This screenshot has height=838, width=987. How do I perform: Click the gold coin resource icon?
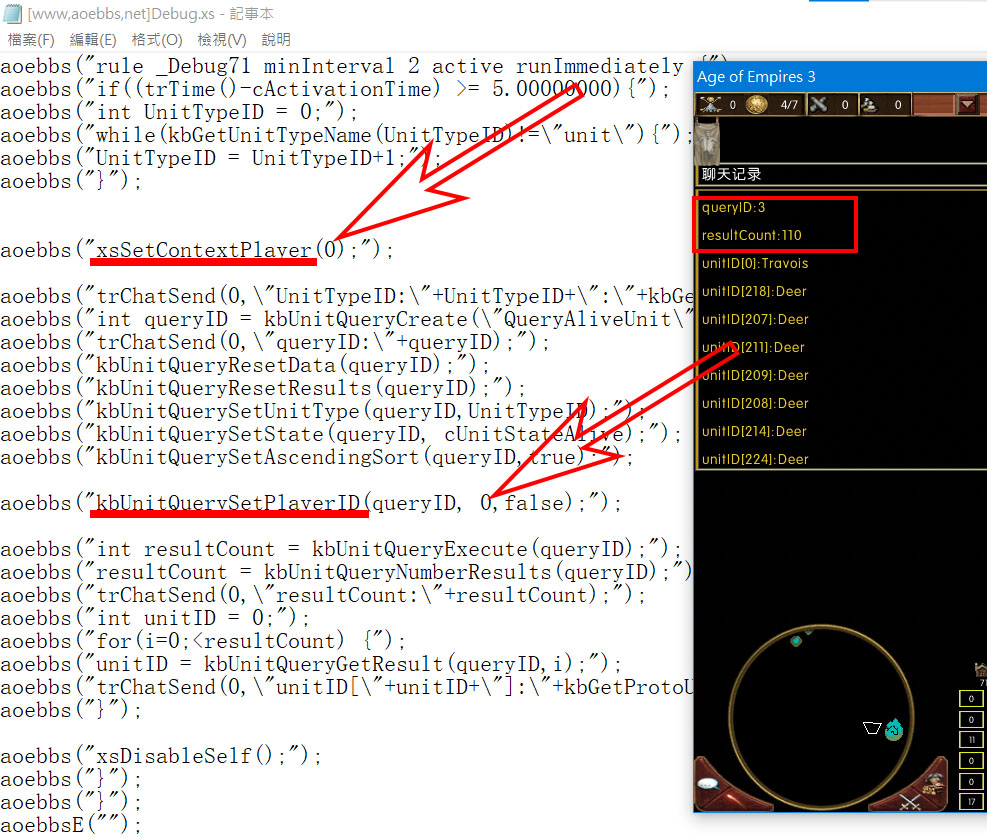click(757, 105)
